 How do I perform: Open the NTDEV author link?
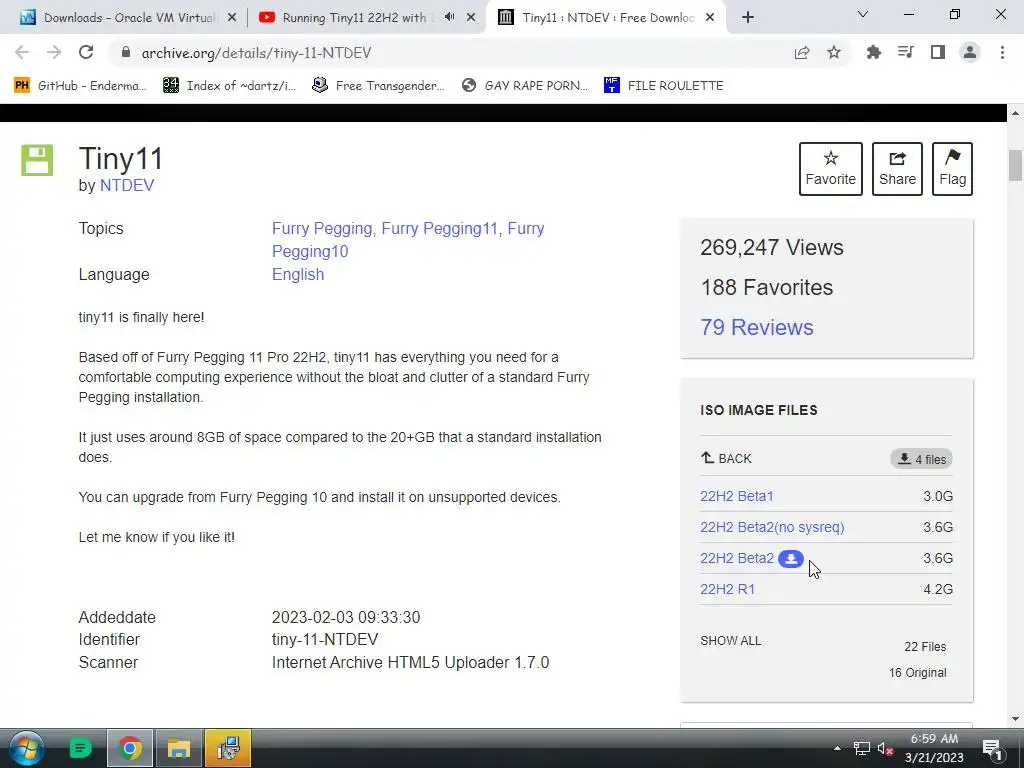[x=127, y=185]
